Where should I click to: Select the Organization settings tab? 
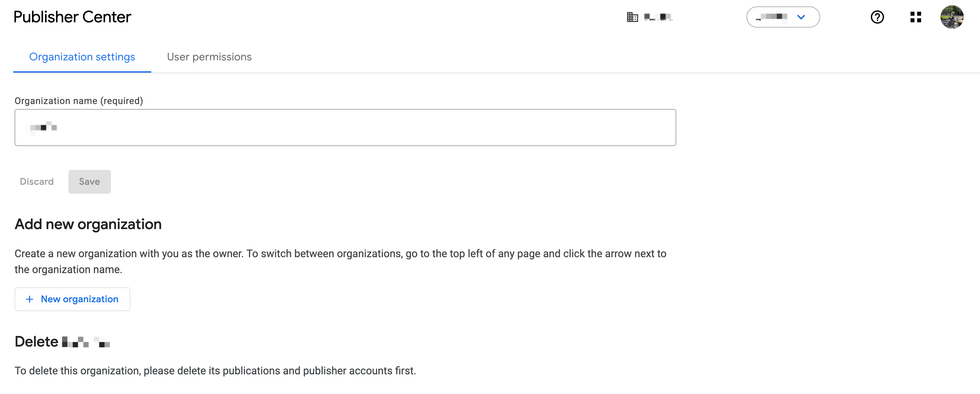pos(82,57)
